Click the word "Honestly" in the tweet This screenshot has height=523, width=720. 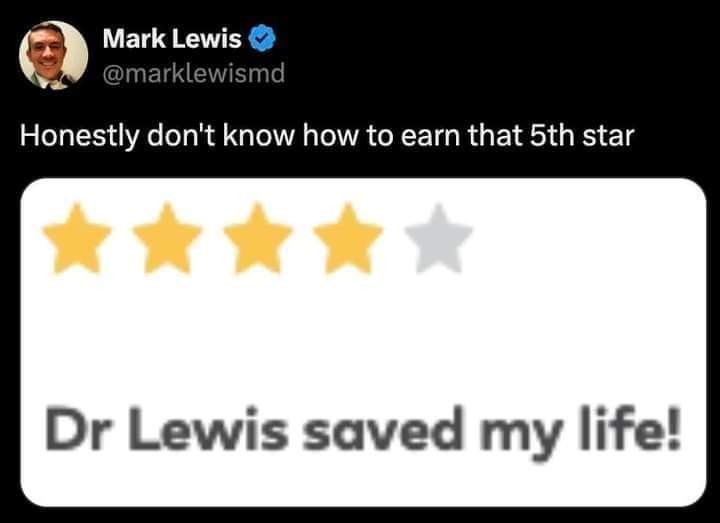point(79,136)
